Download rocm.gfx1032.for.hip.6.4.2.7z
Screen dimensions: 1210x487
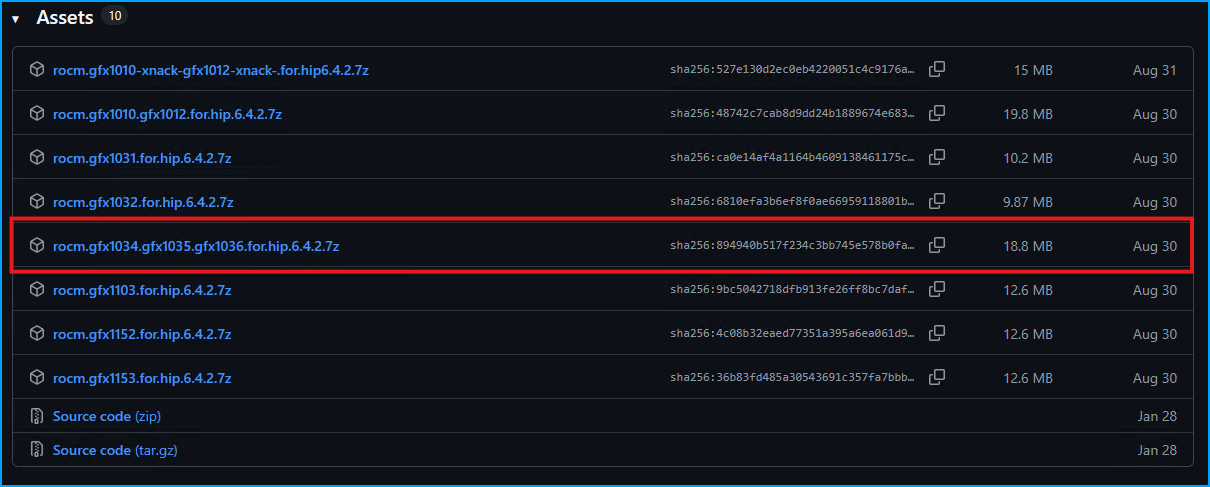pyautogui.click(x=143, y=202)
